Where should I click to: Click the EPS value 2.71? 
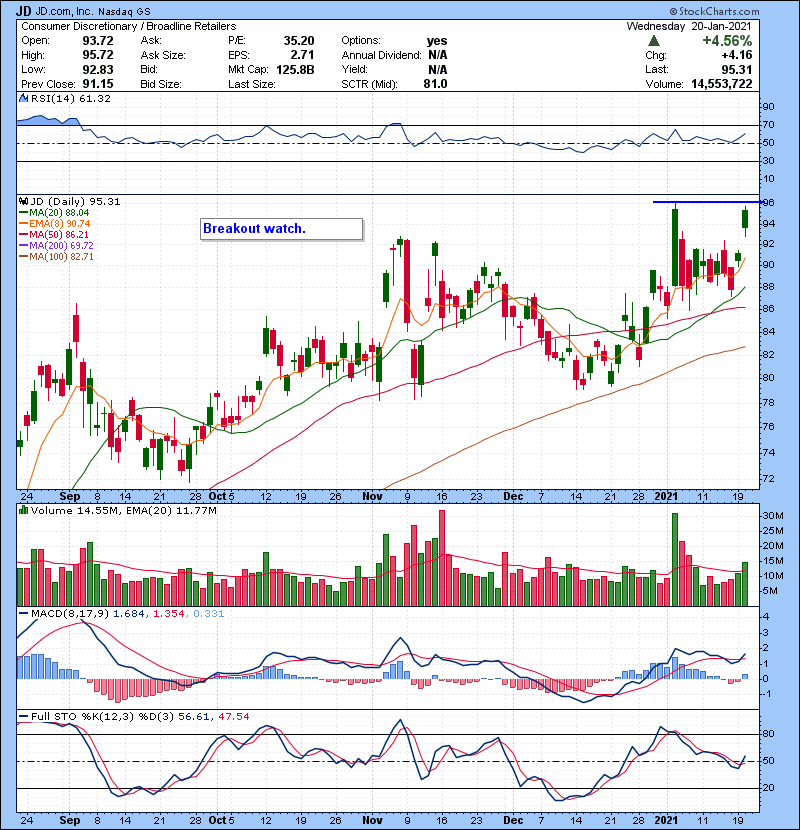click(x=302, y=55)
